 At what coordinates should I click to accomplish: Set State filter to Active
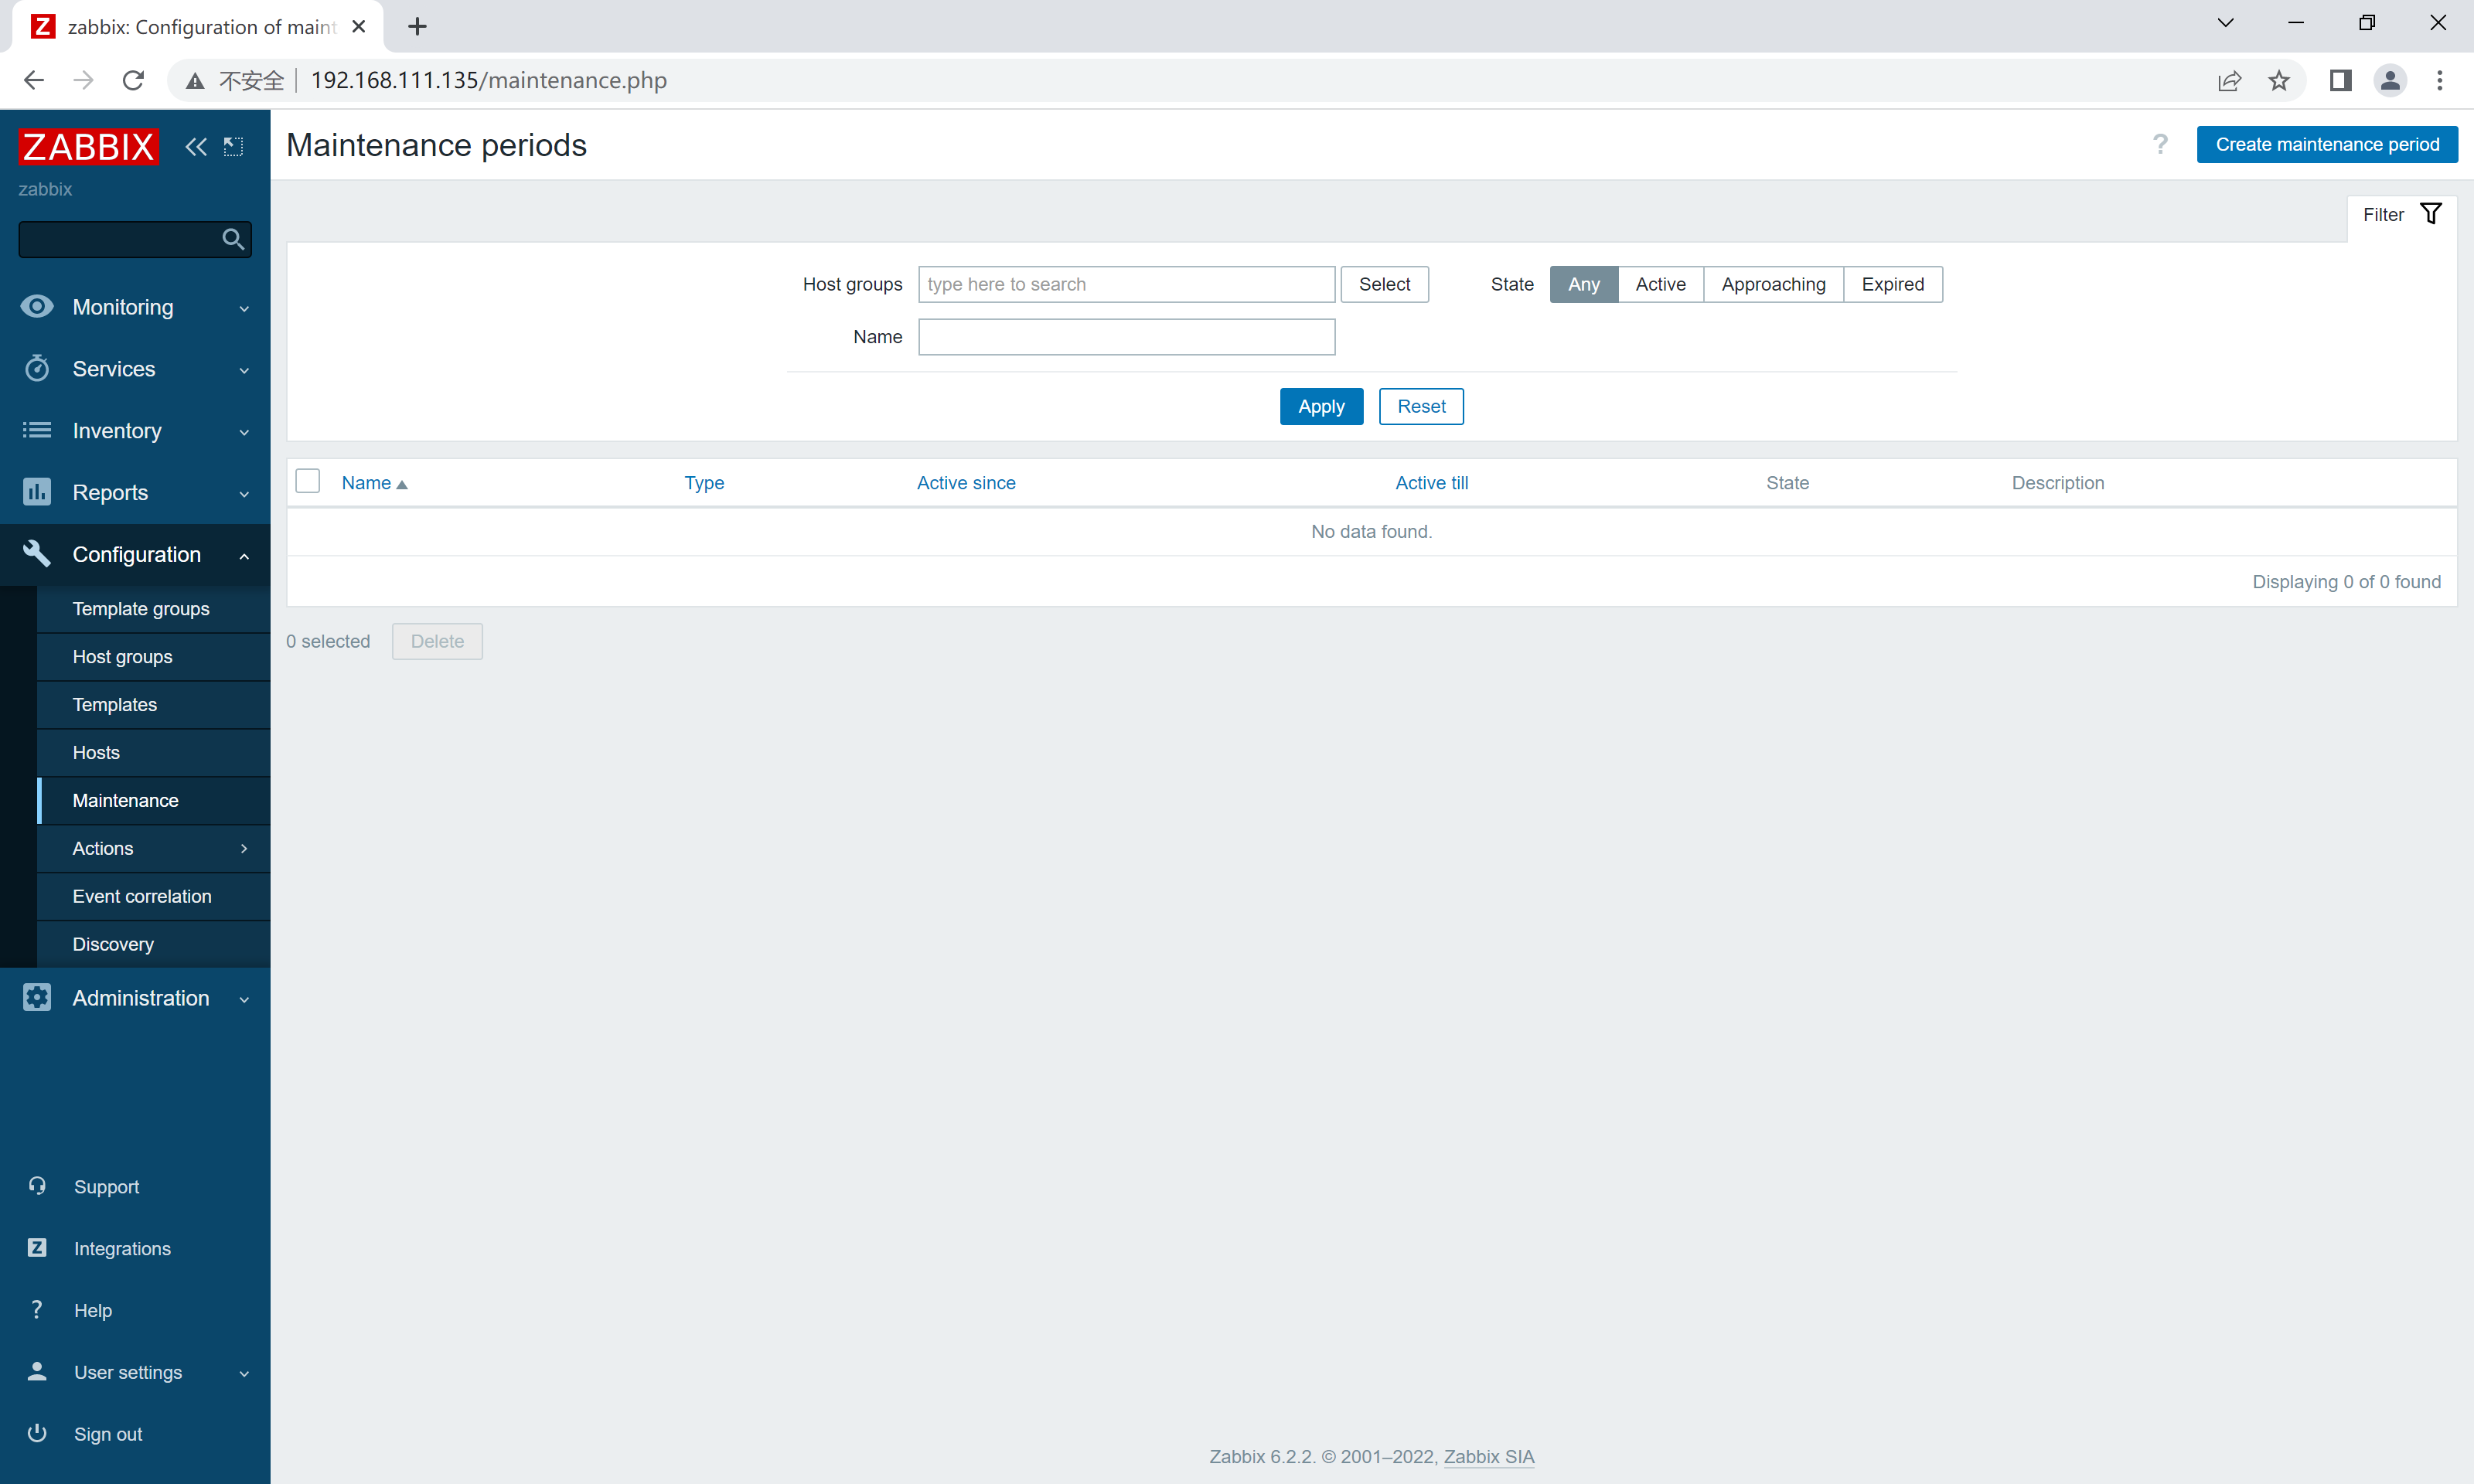point(1660,284)
